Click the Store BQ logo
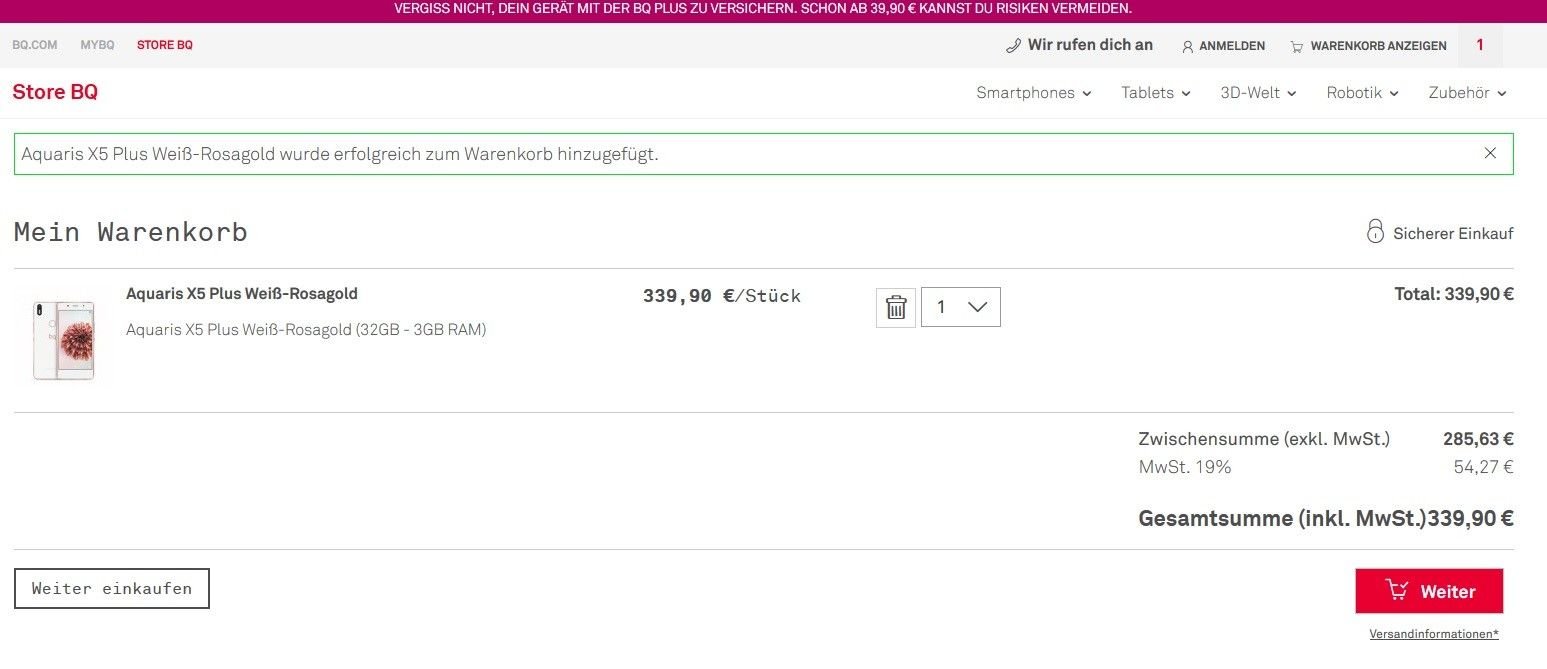 pos(55,92)
